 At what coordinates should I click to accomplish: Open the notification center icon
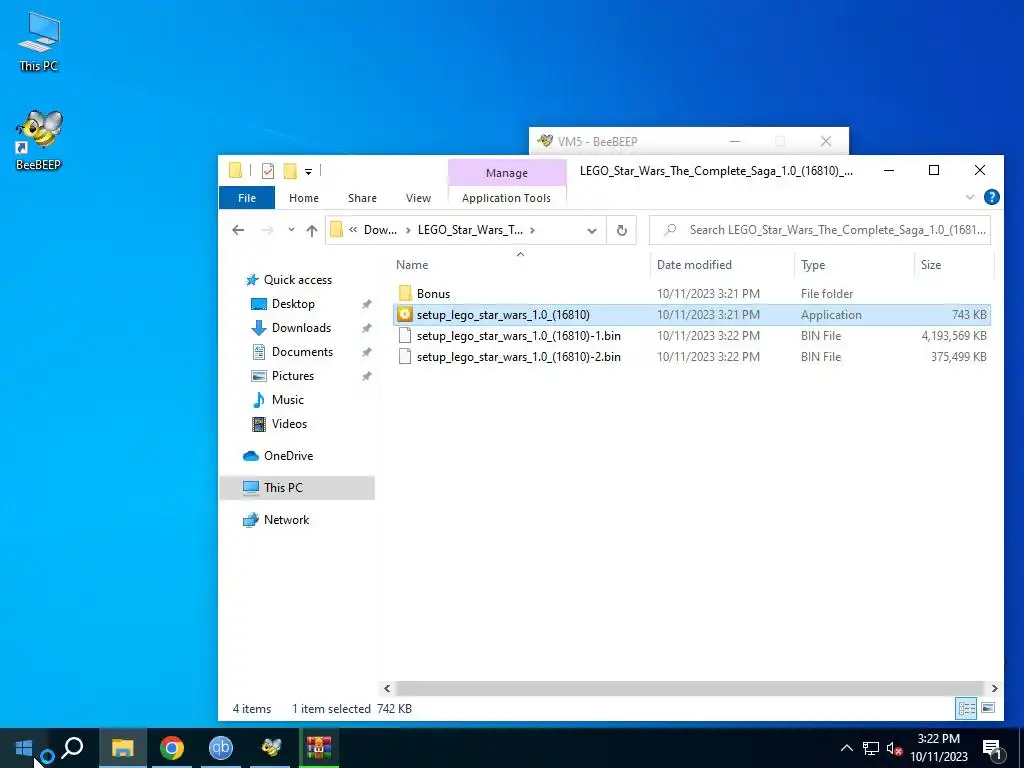click(992, 749)
